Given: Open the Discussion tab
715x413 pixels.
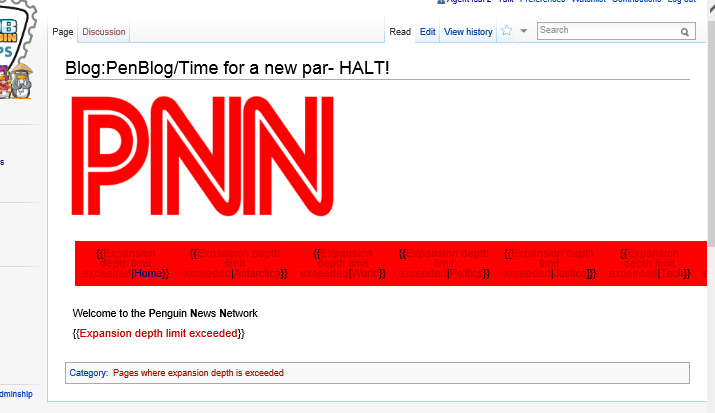Looking at the screenshot, I should pos(104,32).
